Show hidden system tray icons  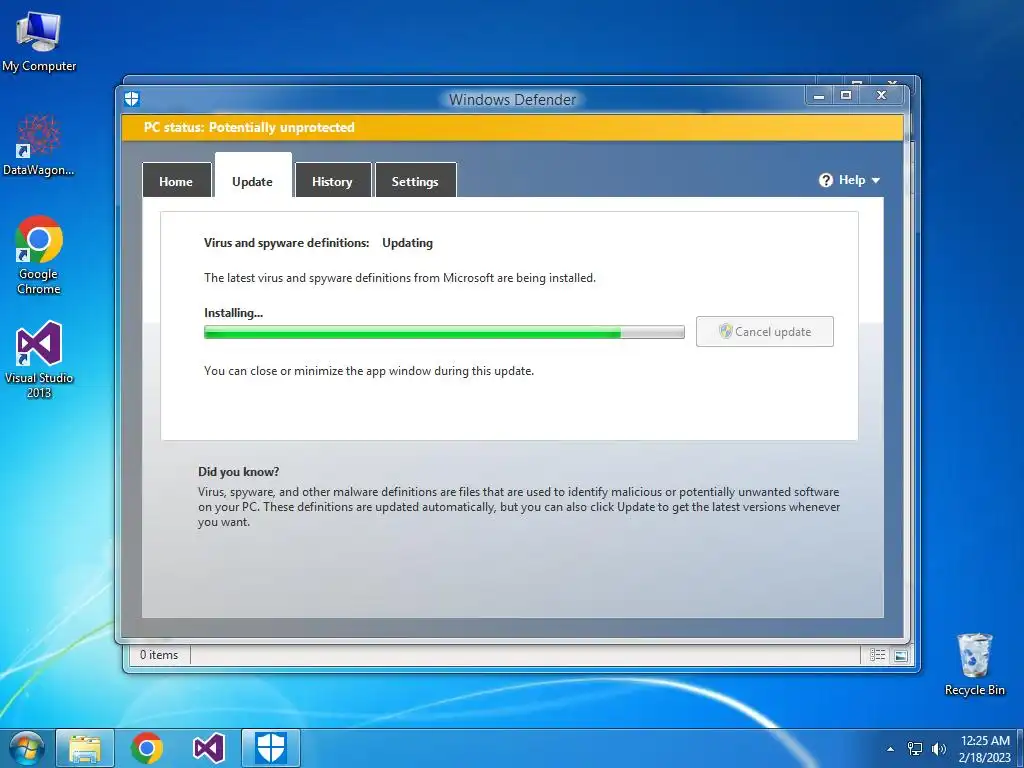(890, 749)
